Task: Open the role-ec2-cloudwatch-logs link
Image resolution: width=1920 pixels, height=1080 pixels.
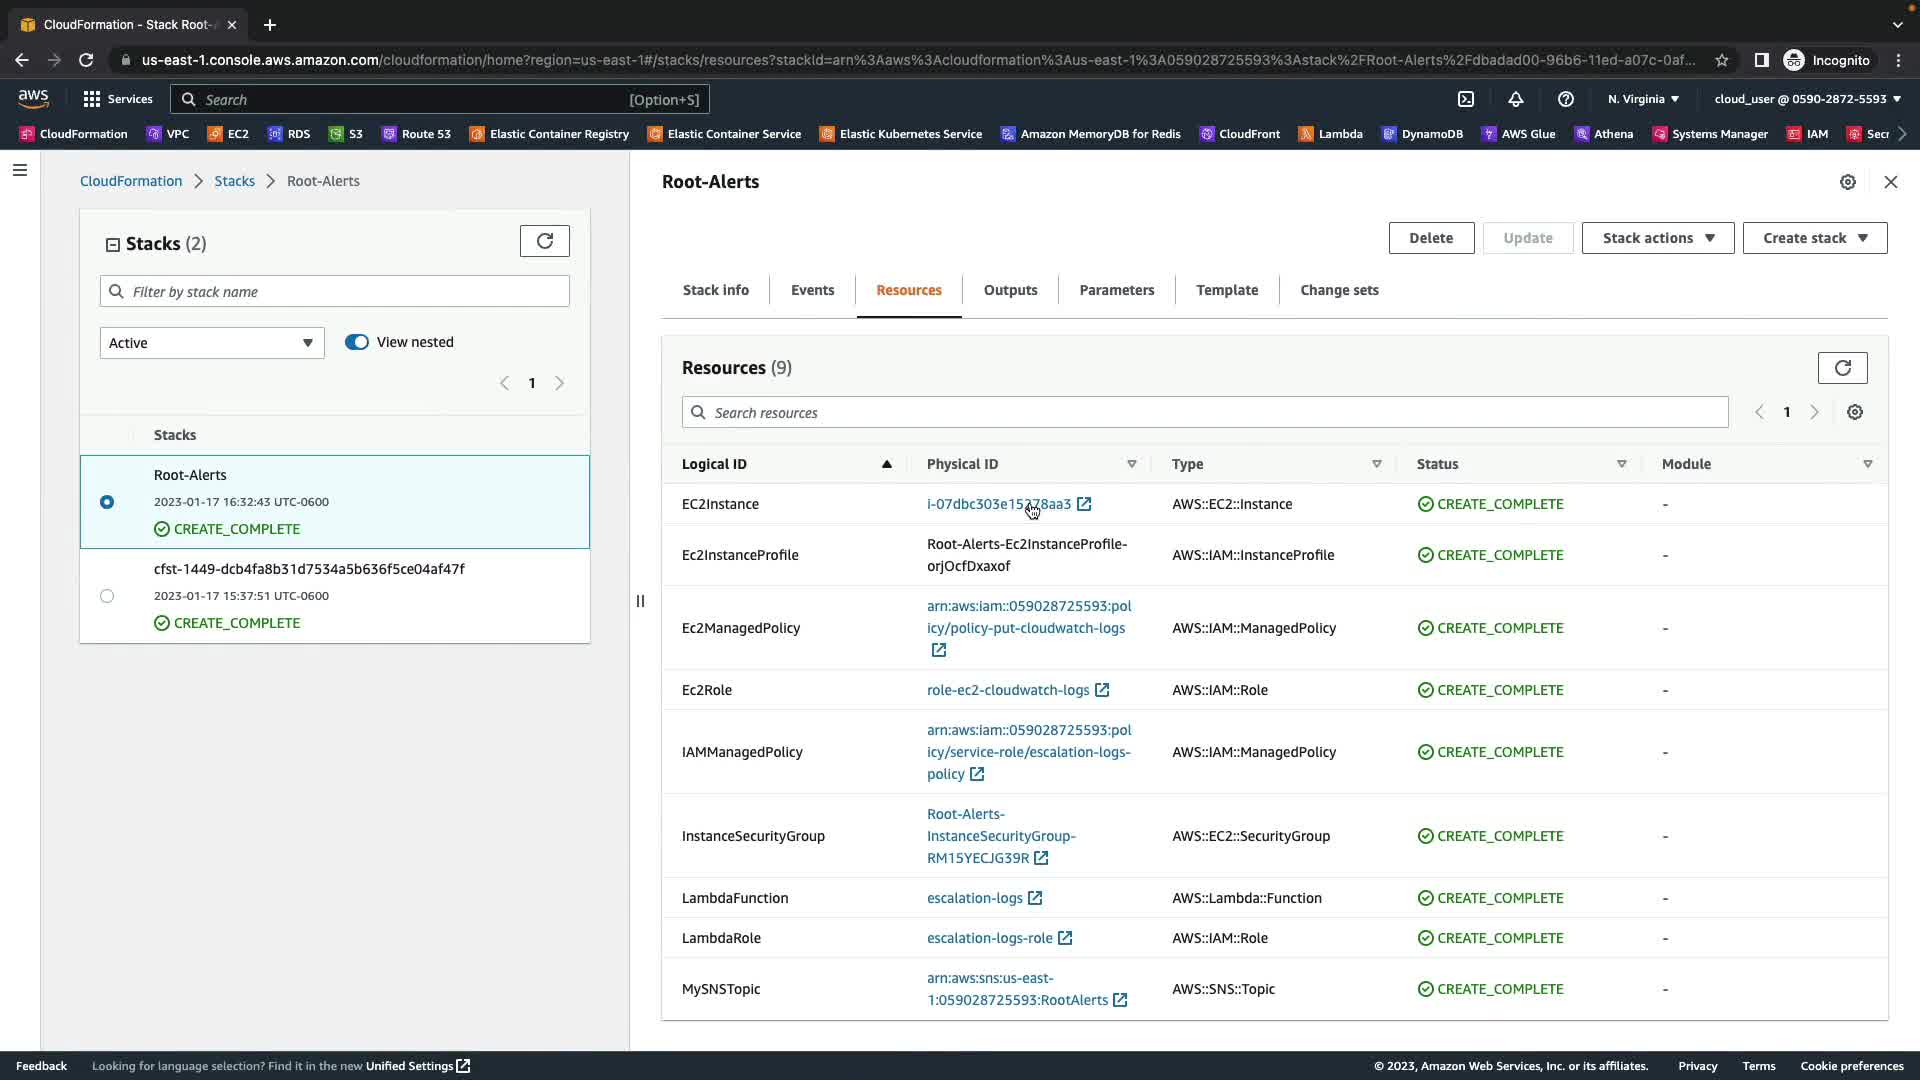Action: pyautogui.click(x=1007, y=690)
